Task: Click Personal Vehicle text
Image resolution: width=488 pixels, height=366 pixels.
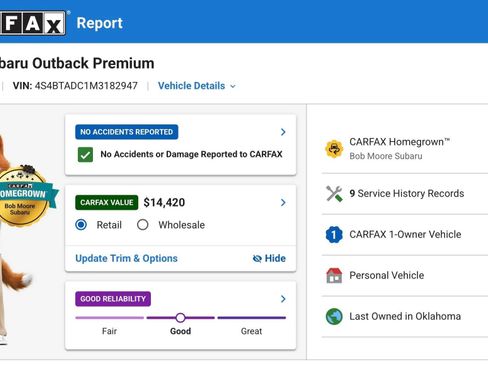Action: point(387,275)
